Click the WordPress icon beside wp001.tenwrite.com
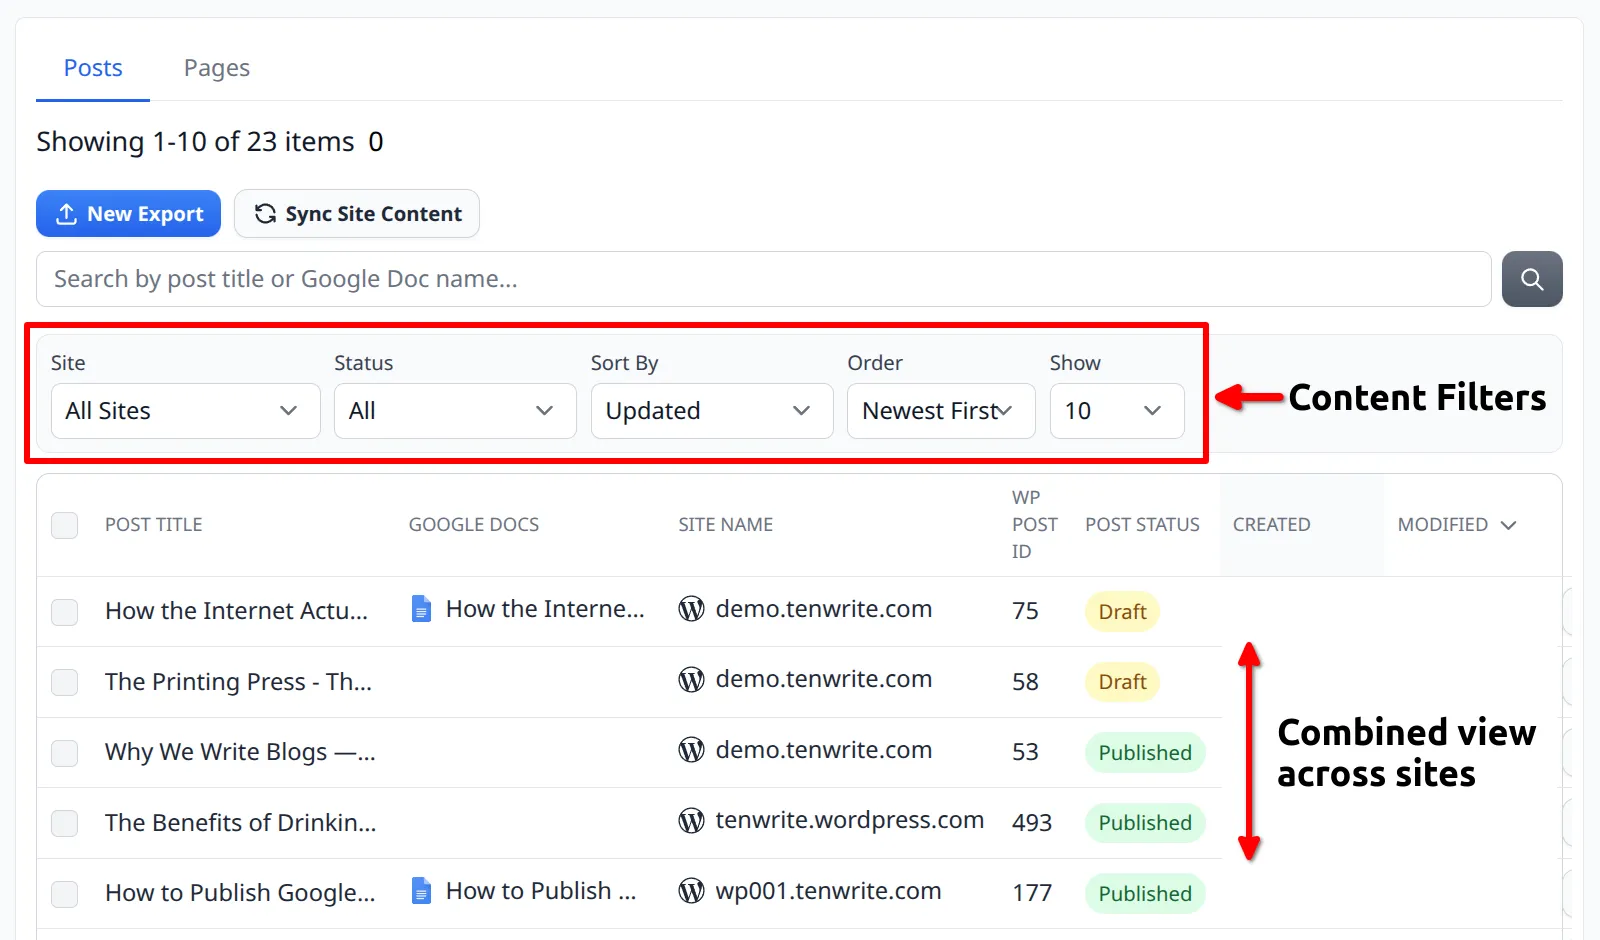 coord(690,891)
